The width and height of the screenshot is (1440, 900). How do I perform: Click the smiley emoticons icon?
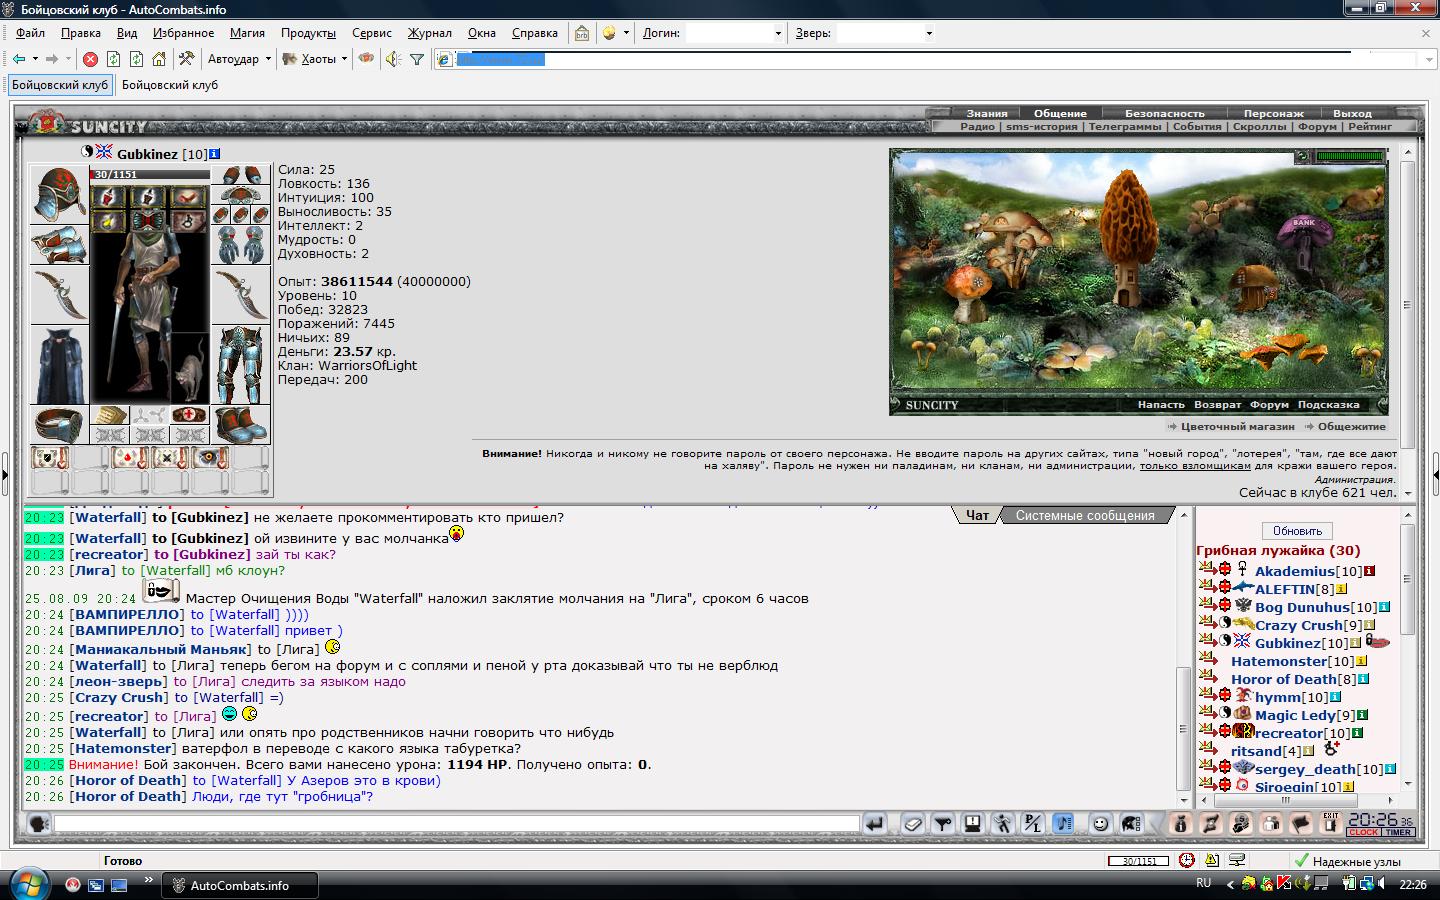(1100, 824)
